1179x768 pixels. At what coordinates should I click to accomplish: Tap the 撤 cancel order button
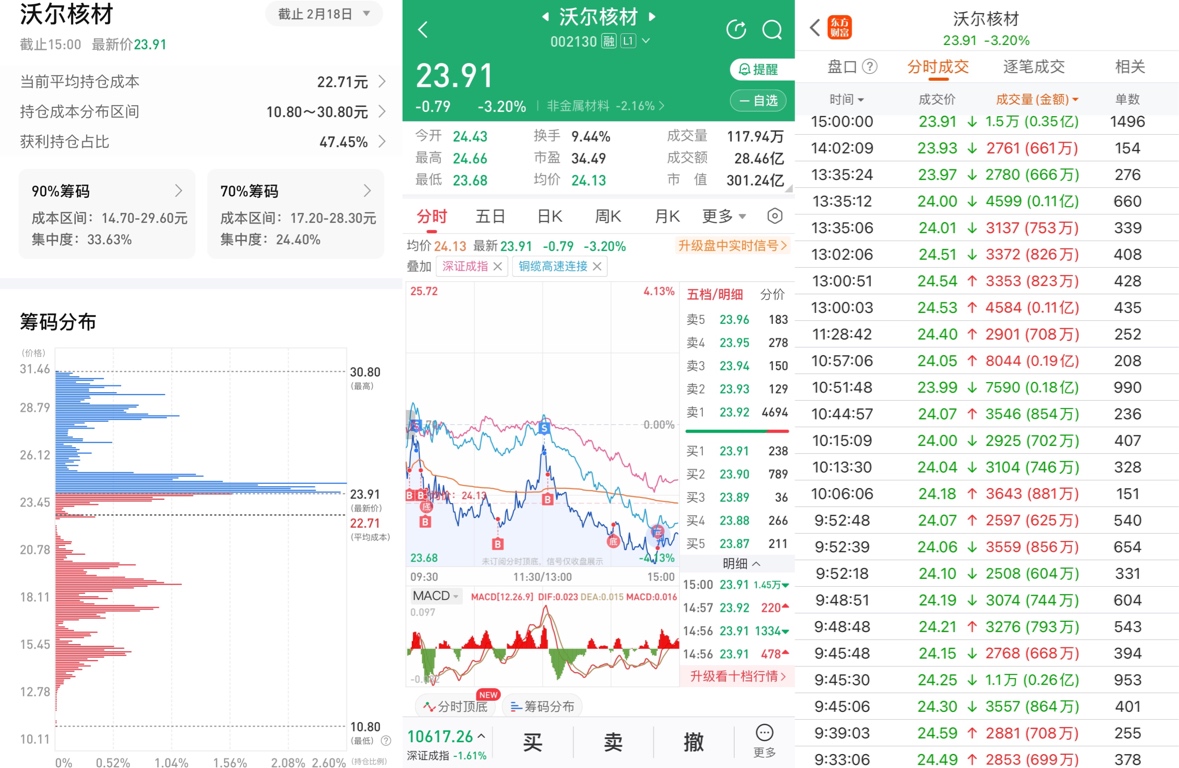coord(693,742)
